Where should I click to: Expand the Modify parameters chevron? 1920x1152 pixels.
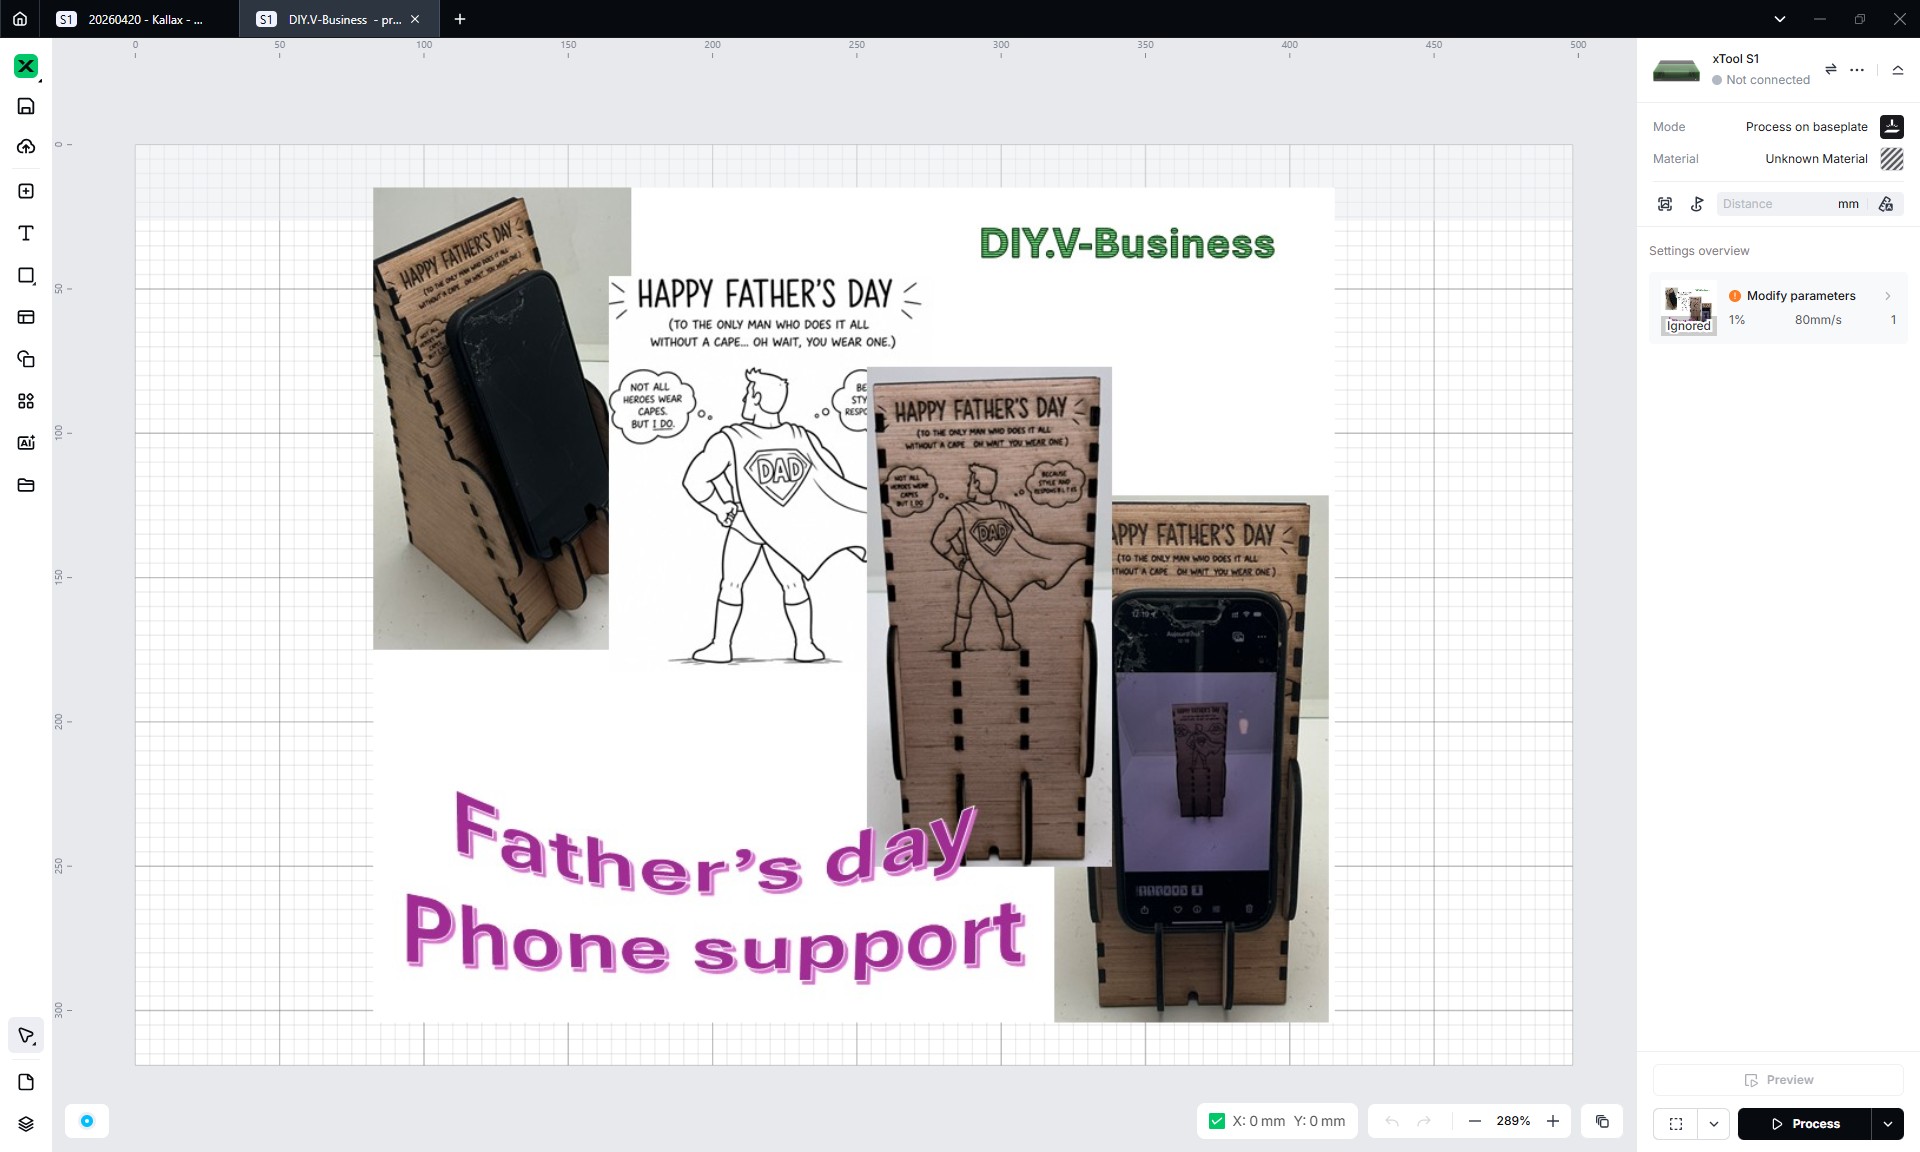pos(1888,296)
